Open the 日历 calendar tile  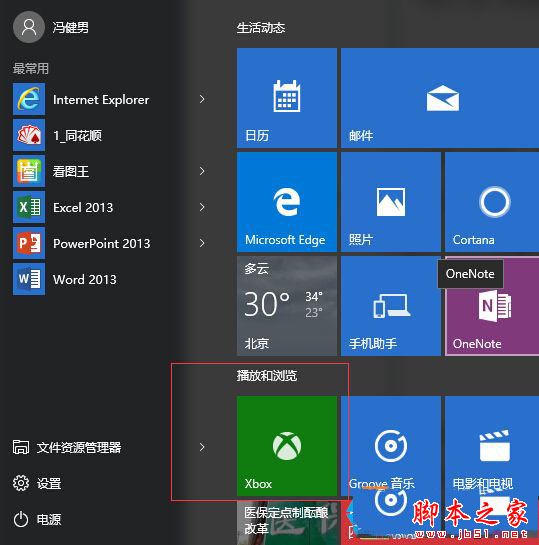287,98
